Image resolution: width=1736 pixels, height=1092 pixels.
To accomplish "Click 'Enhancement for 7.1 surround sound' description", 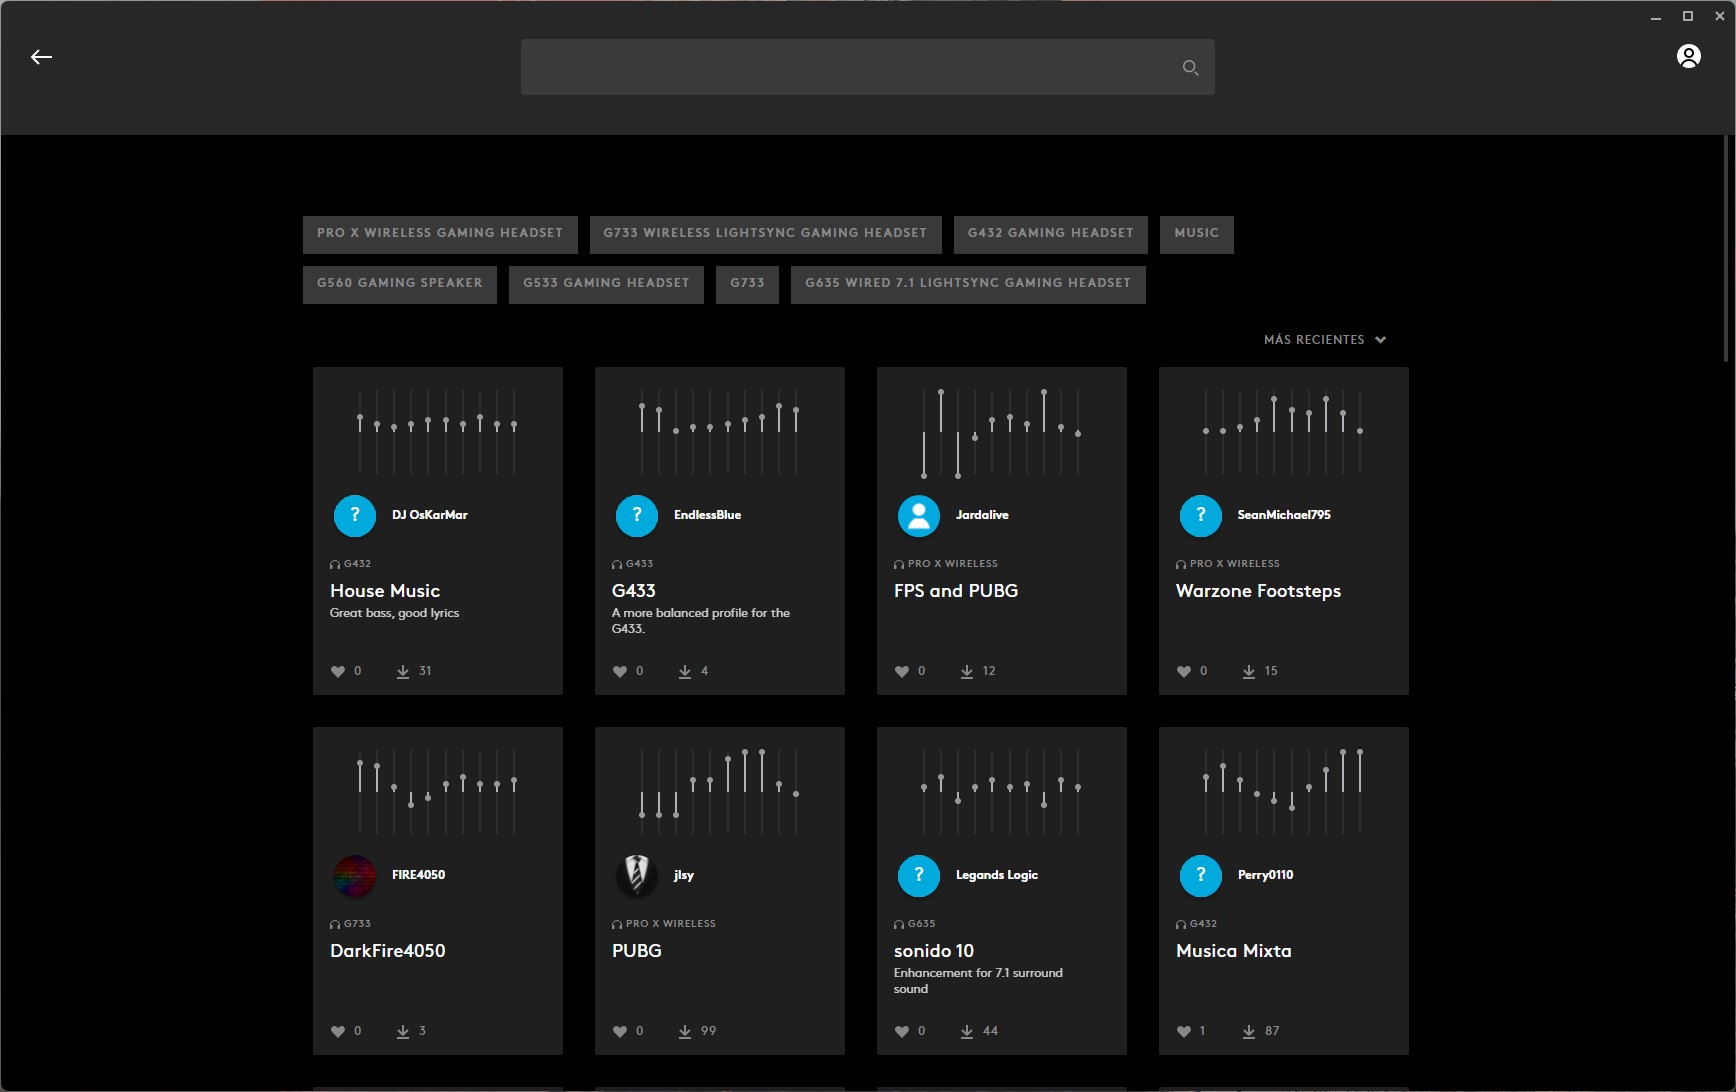I will coord(978,981).
